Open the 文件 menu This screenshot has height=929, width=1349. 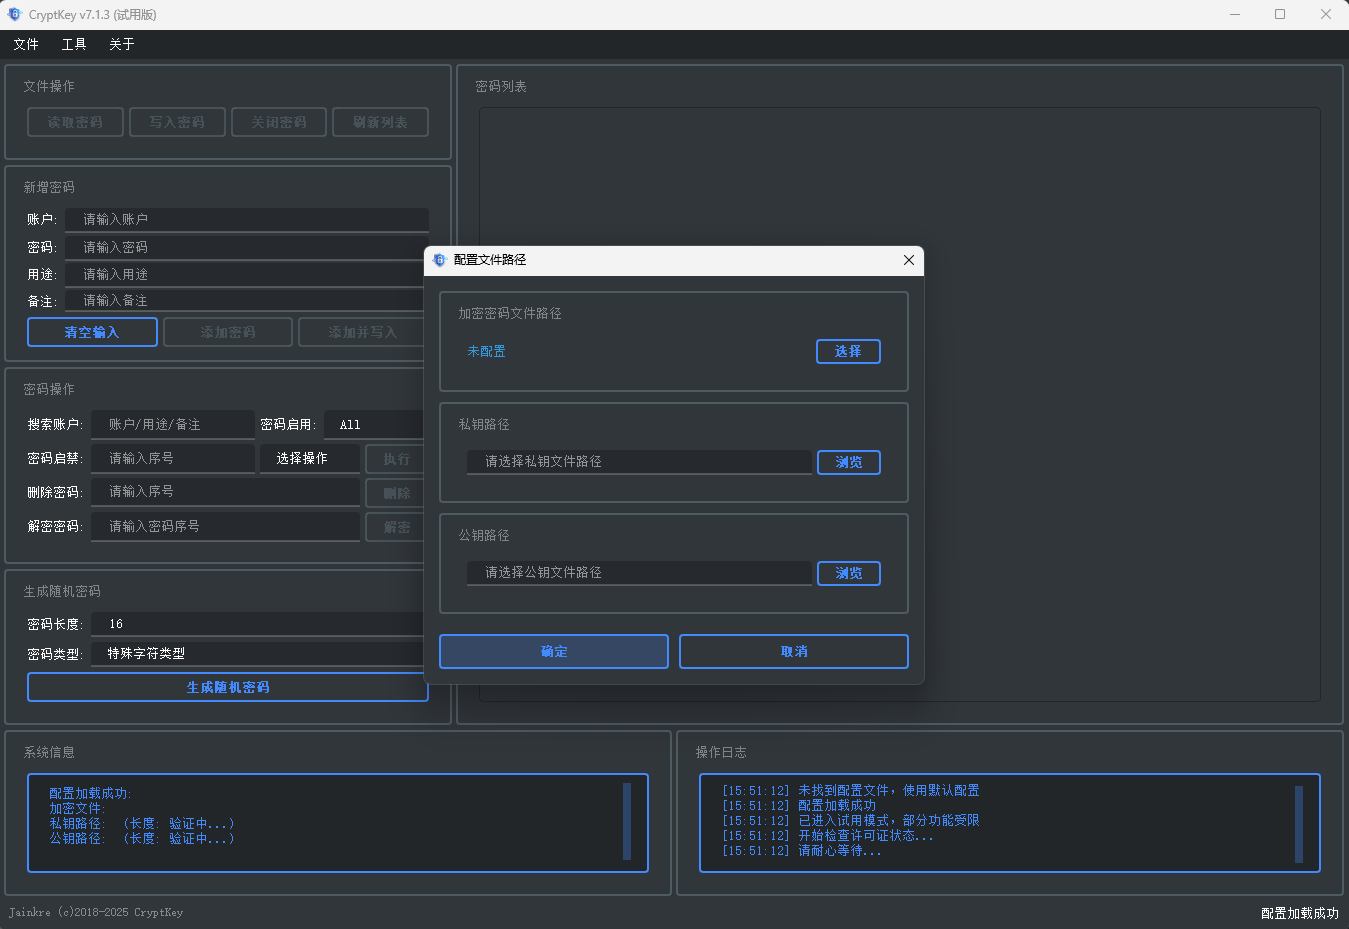[x=26, y=44]
